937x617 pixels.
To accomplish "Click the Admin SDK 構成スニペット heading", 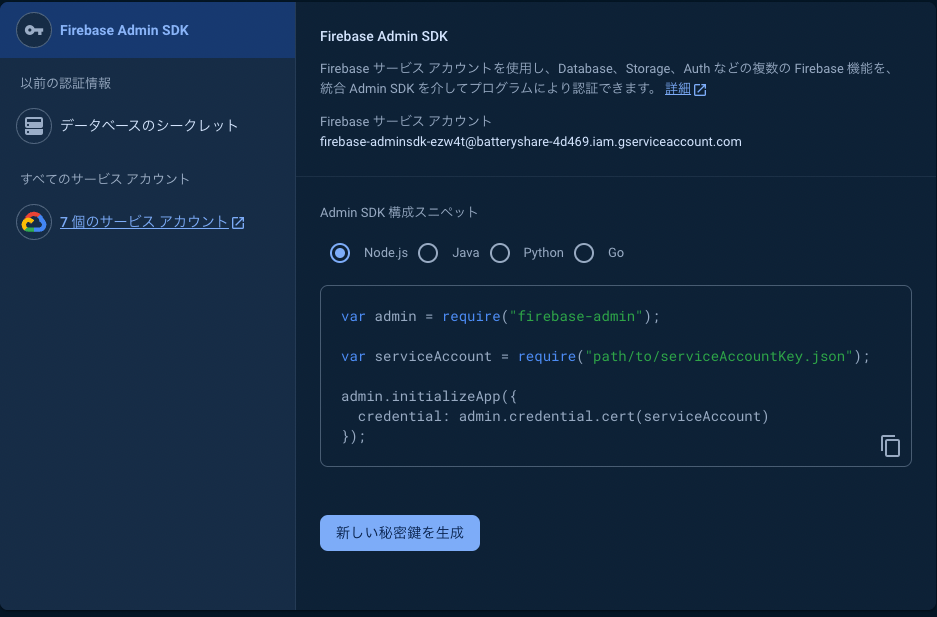I will (399, 213).
